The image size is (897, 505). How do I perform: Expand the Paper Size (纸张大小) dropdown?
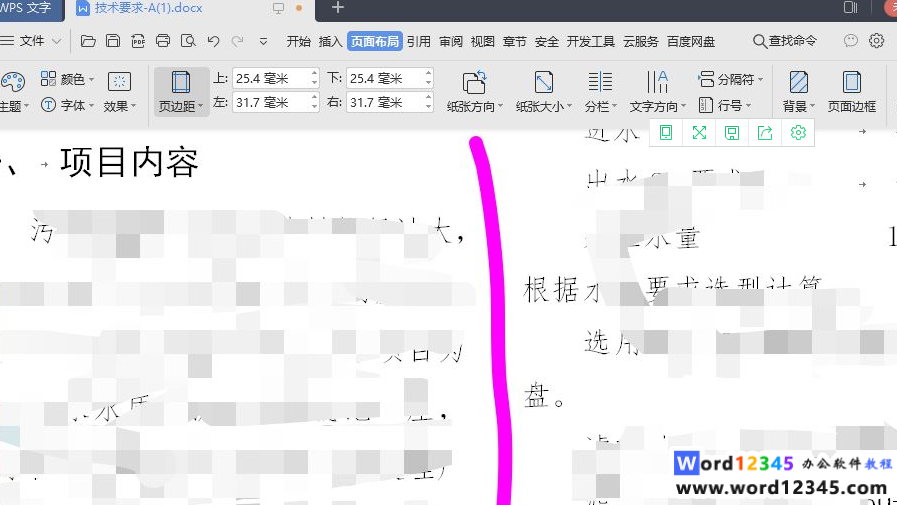[x=544, y=106]
